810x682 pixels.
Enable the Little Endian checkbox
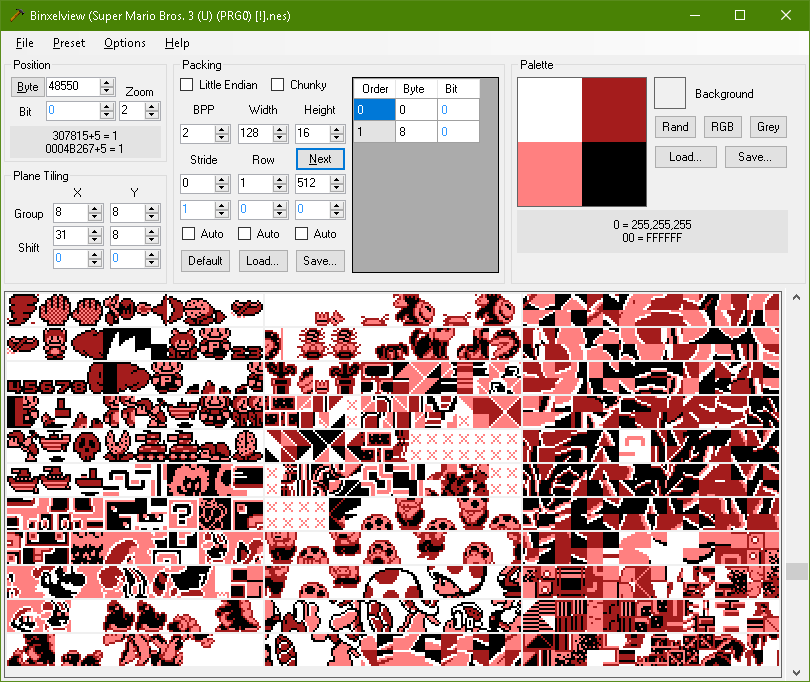tap(185, 85)
